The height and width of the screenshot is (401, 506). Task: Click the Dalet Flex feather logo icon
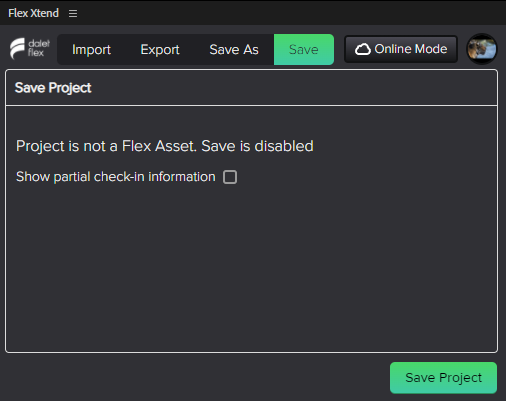pos(17,48)
